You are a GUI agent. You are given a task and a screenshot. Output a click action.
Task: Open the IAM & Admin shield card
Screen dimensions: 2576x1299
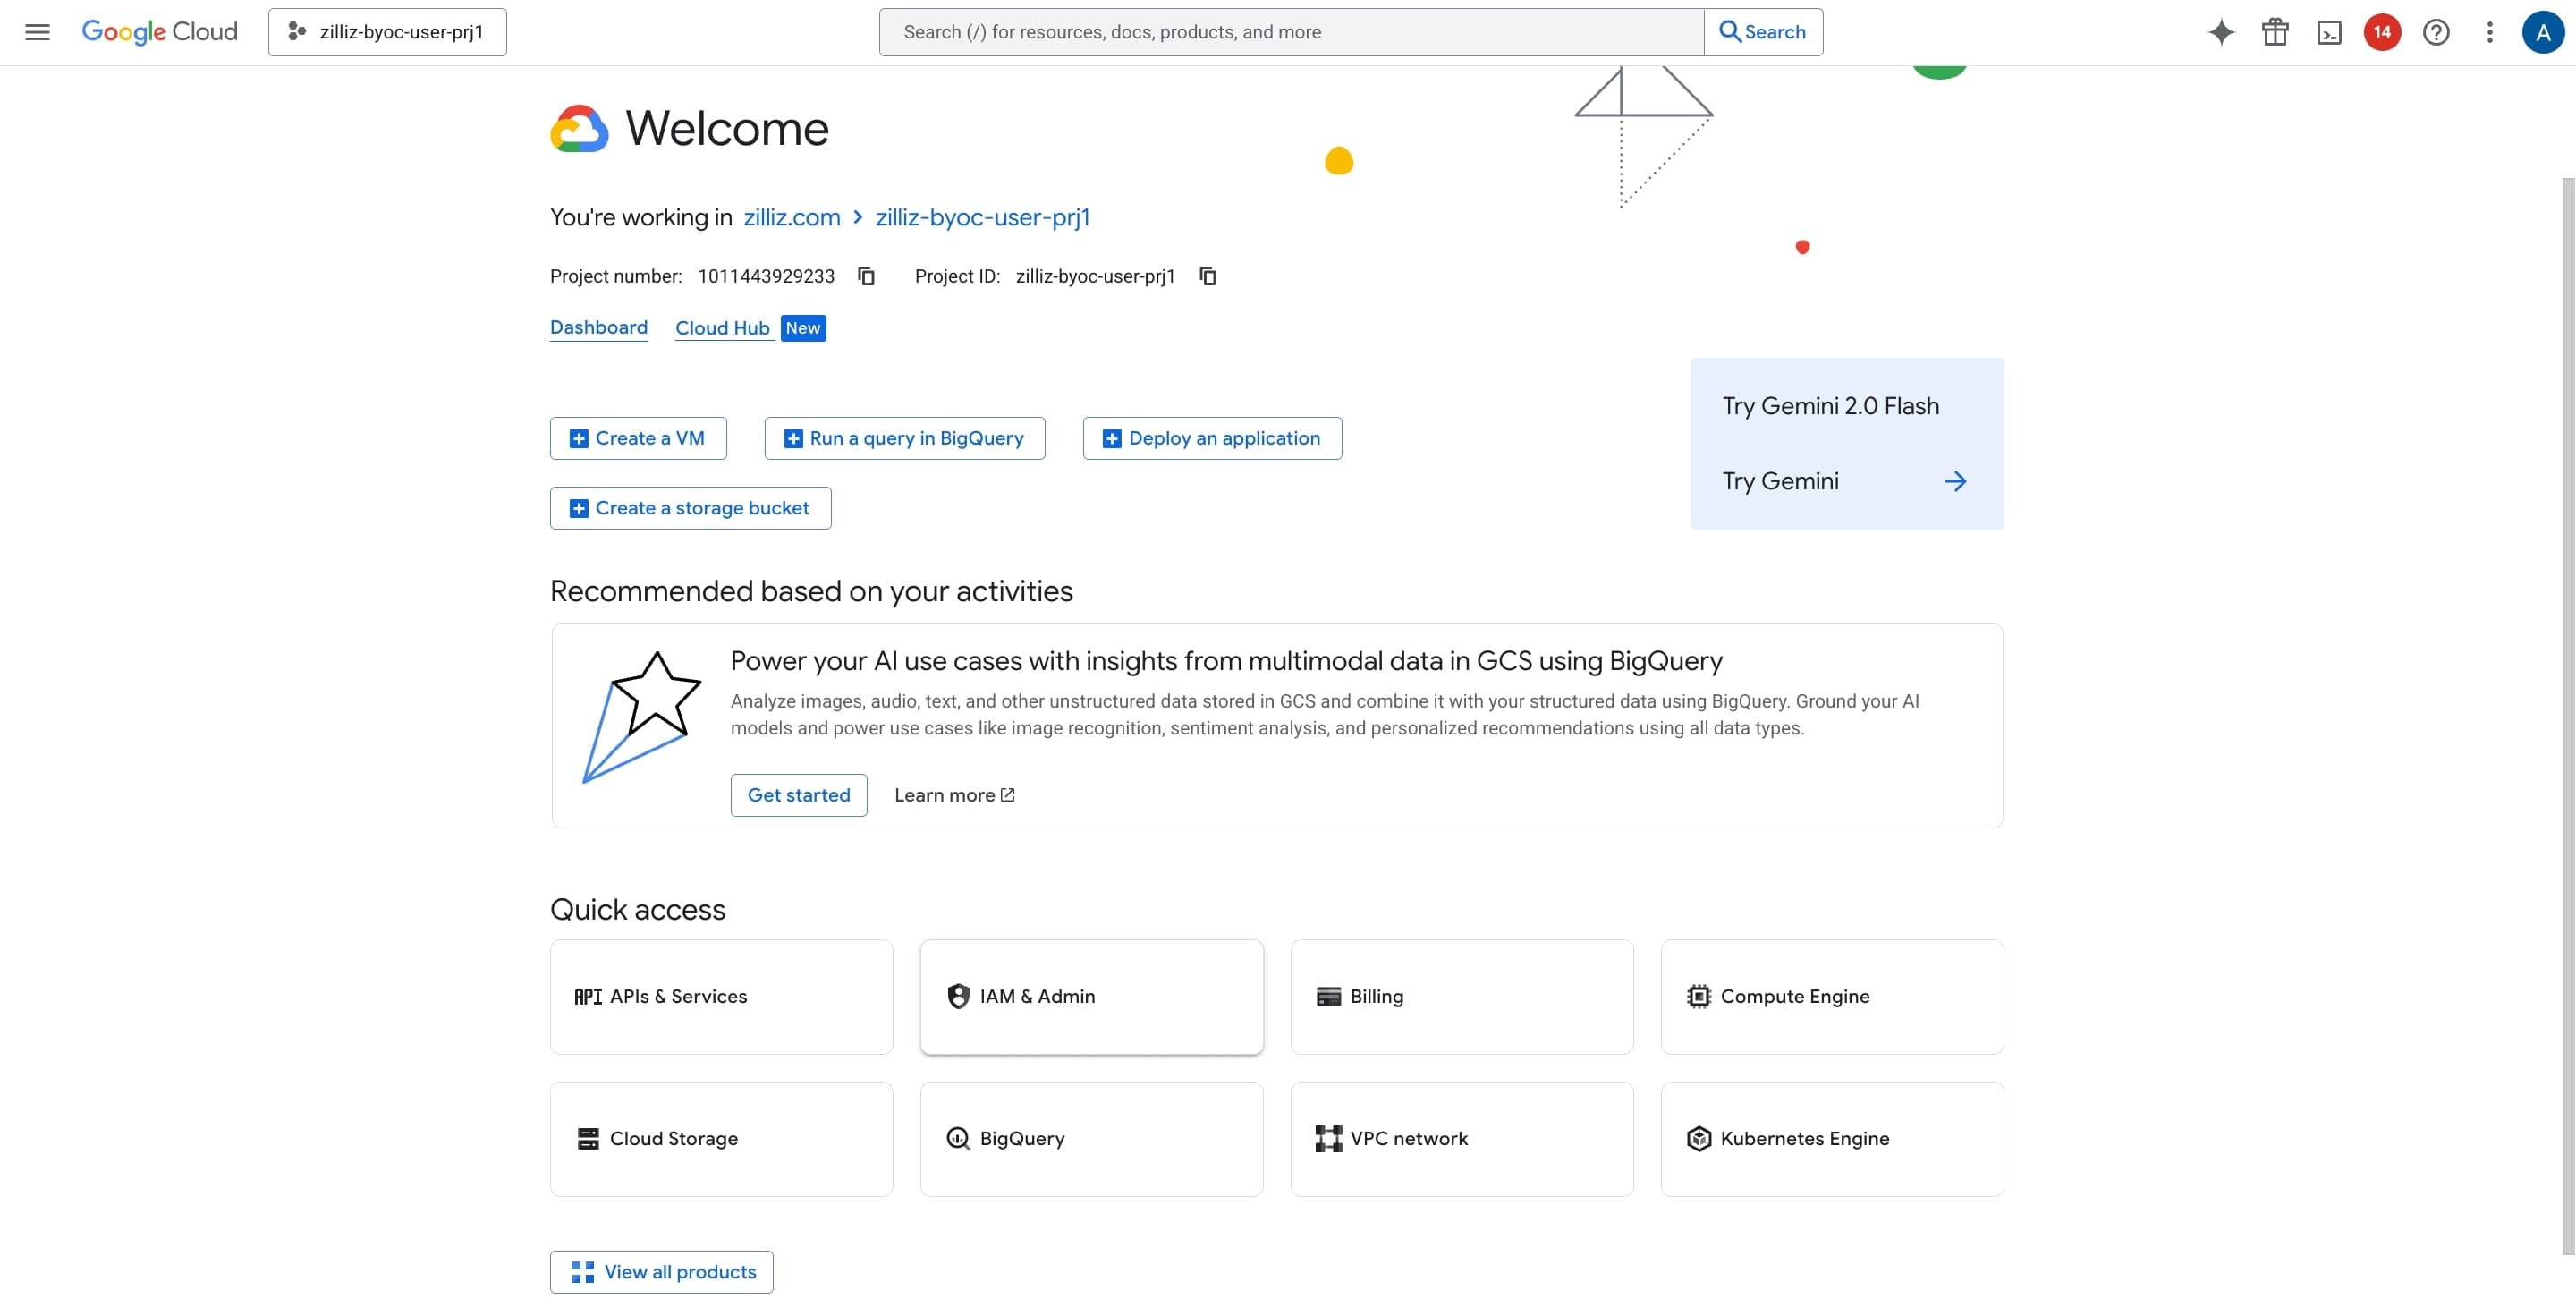1091,997
